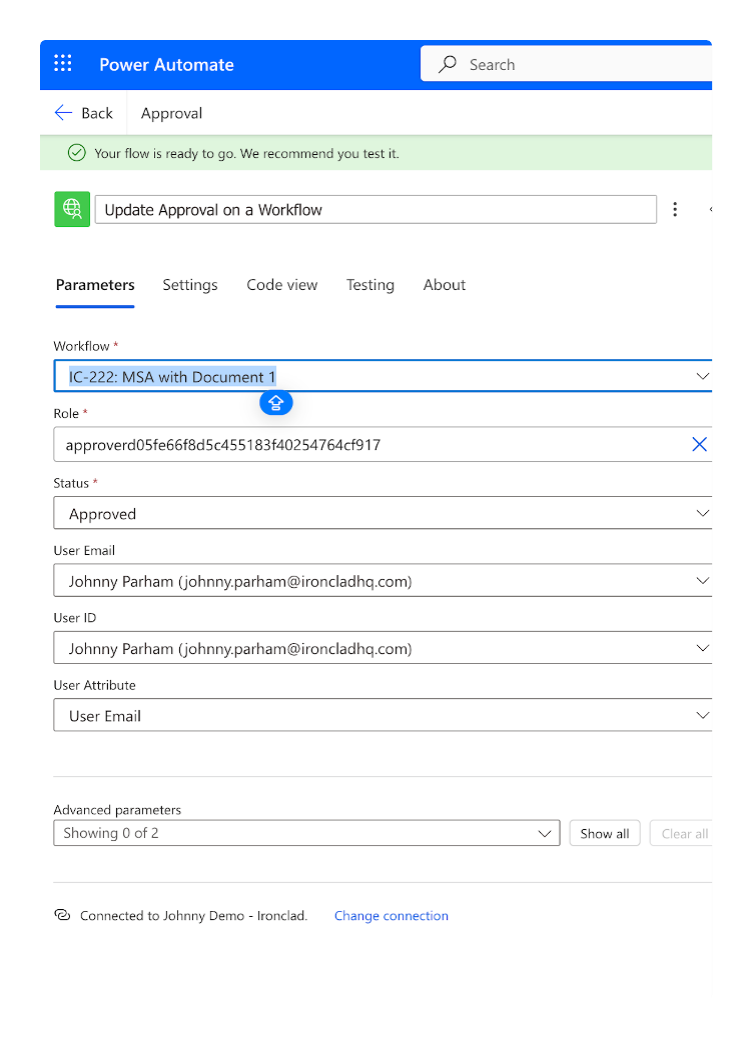This screenshot has width=752, height=1040.
Task: Click the blue dynamic content insert icon
Action: (x=276, y=403)
